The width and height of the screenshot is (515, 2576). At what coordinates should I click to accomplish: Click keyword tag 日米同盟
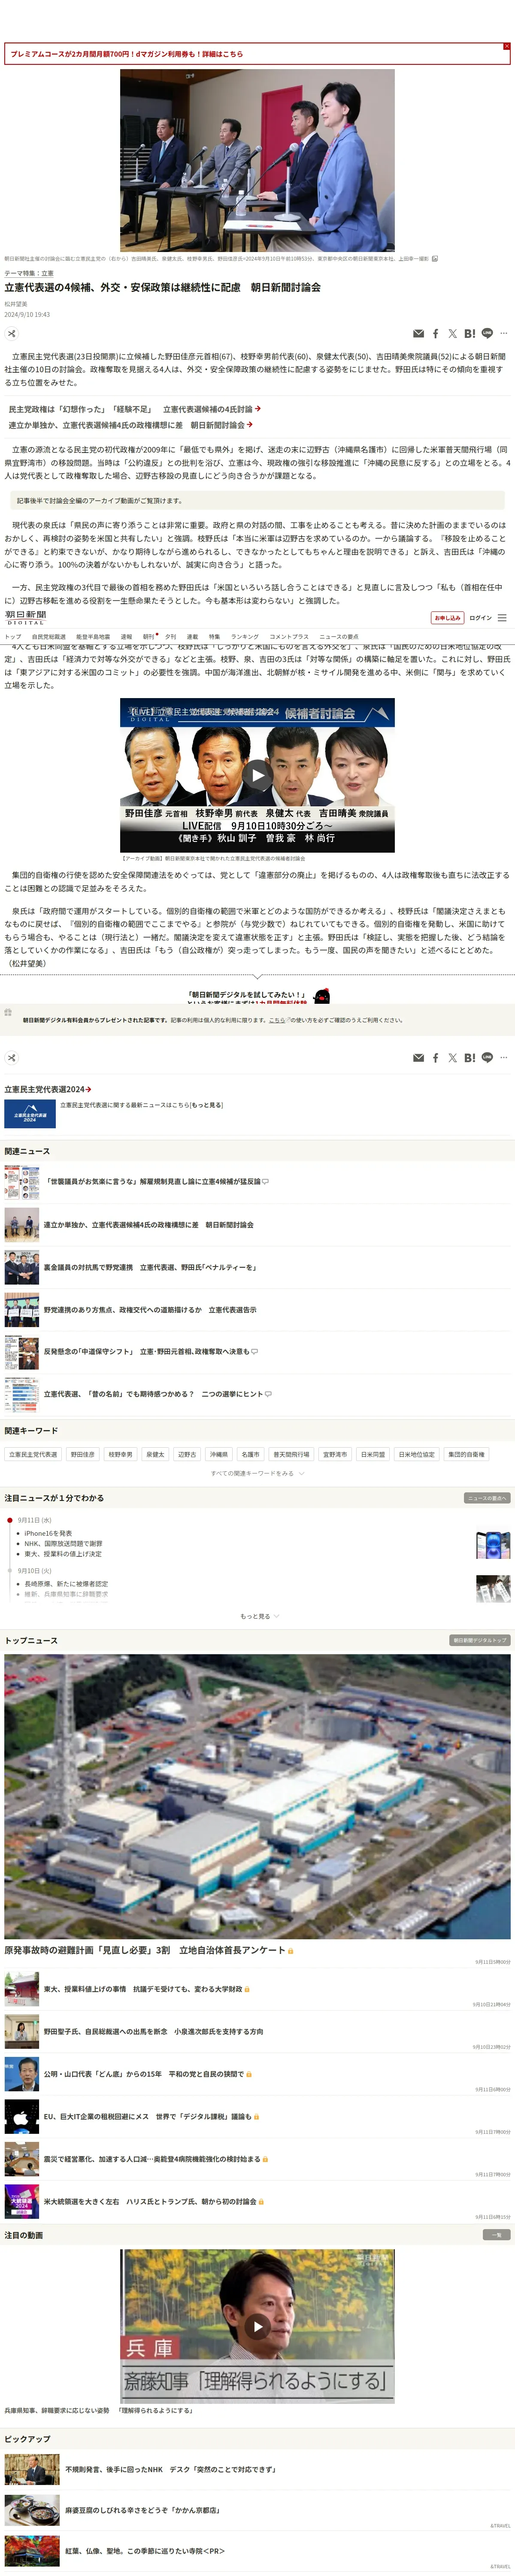[373, 1454]
